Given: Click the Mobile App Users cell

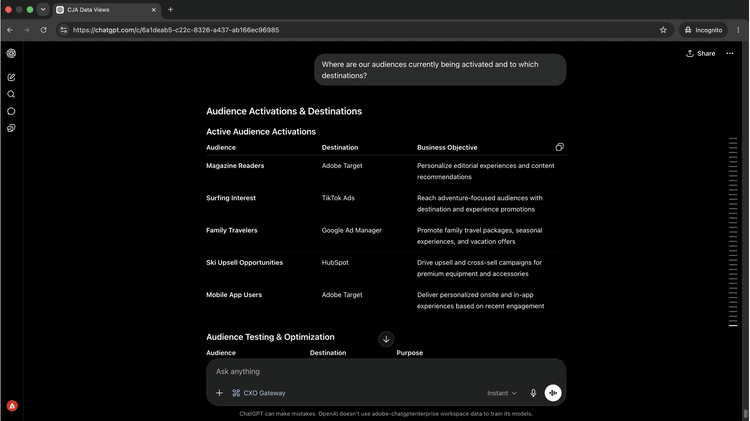Looking at the screenshot, I should click(x=234, y=295).
